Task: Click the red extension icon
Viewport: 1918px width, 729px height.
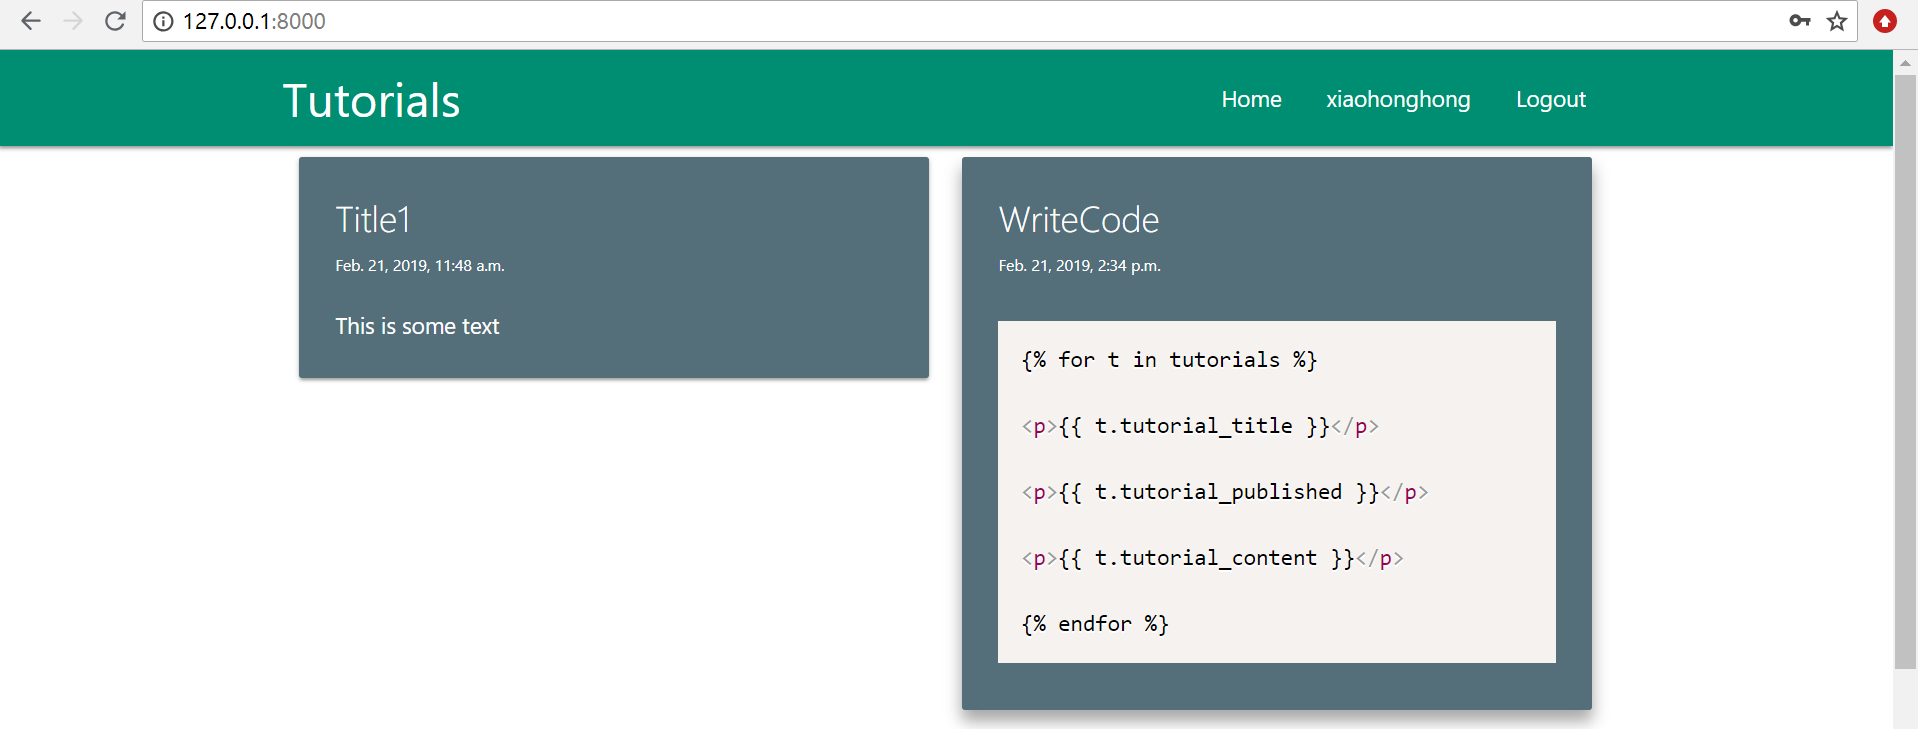Action: [1884, 21]
